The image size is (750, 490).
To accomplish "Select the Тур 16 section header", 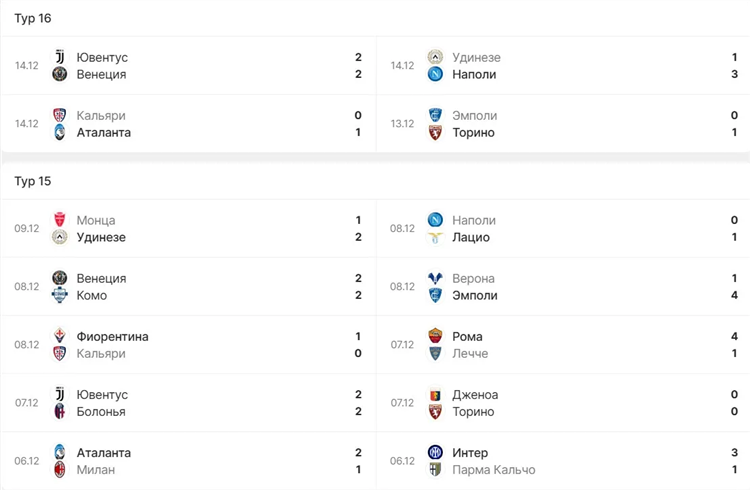I will click(x=33, y=18).
